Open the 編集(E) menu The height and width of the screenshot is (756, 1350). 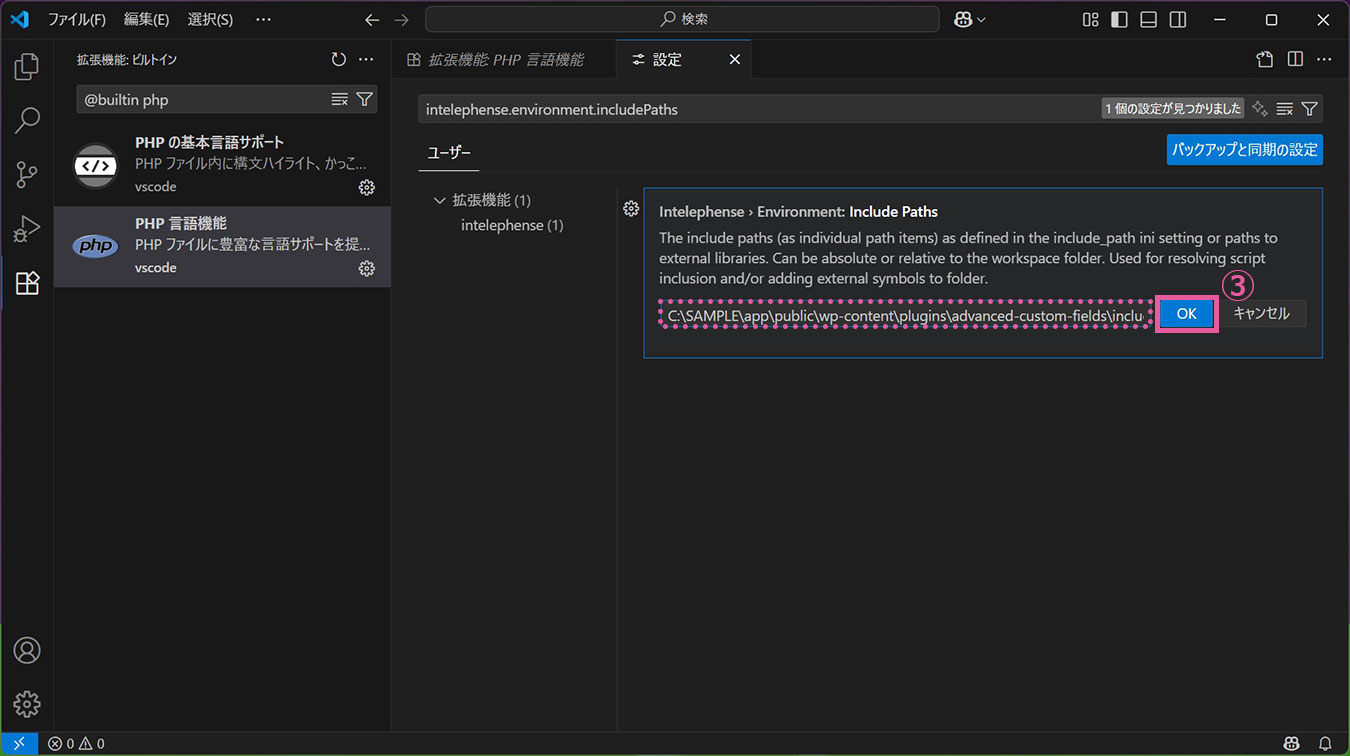click(x=146, y=20)
